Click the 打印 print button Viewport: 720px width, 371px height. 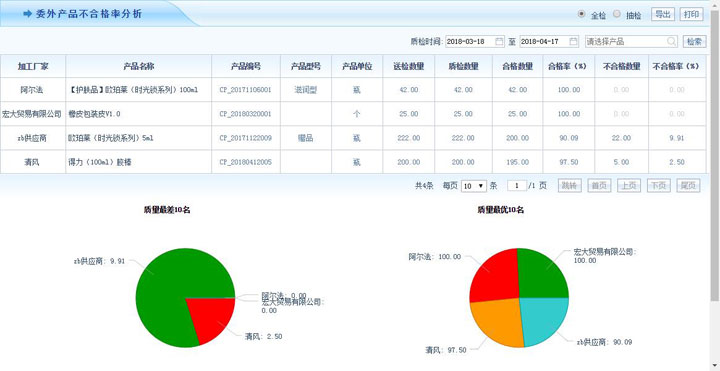(692, 14)
